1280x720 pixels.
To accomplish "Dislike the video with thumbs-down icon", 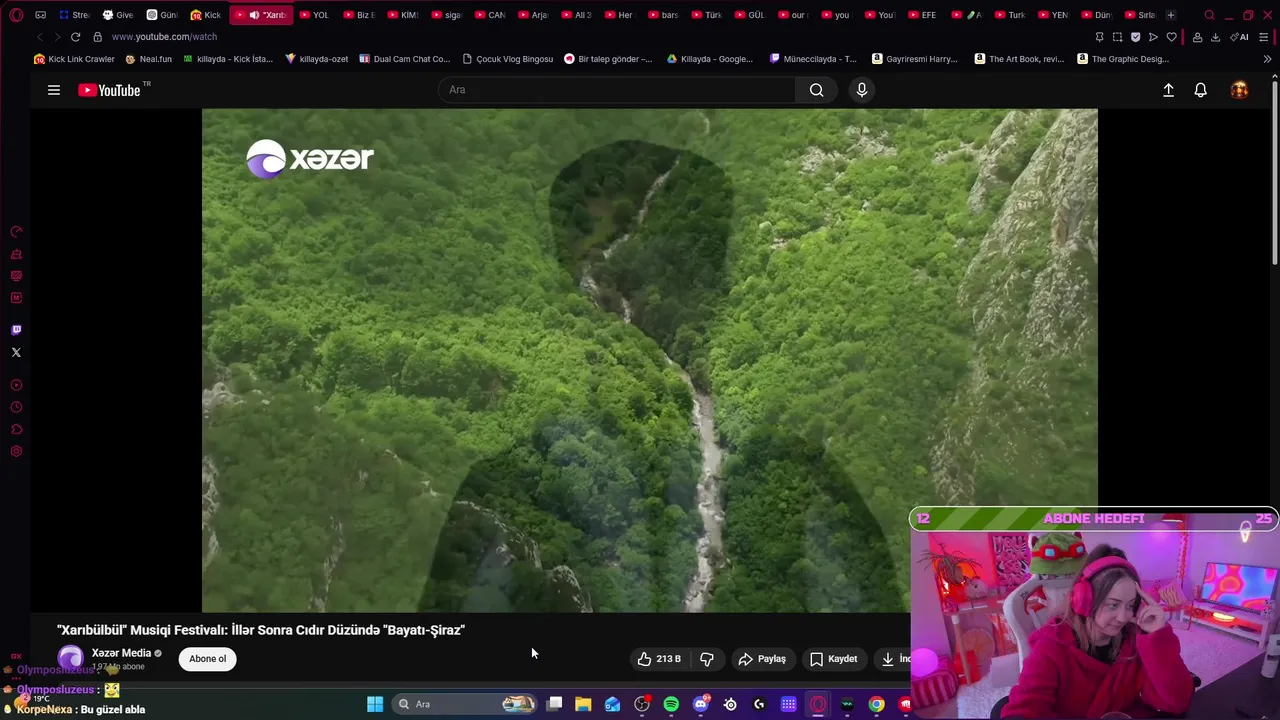I will [x=707, y=659].
